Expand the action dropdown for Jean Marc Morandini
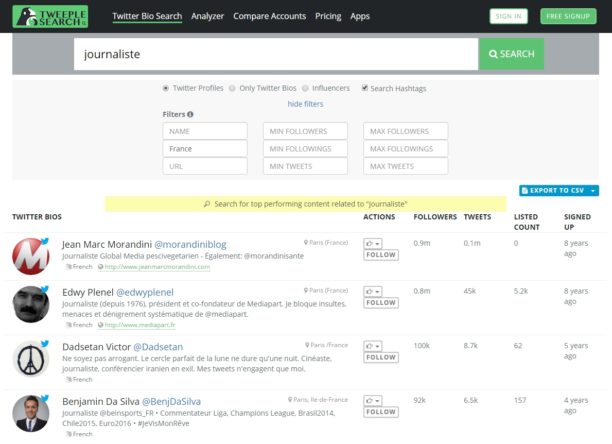Image resolution: width=612 pixels, height=444 pixels. (x=373, y=242)
